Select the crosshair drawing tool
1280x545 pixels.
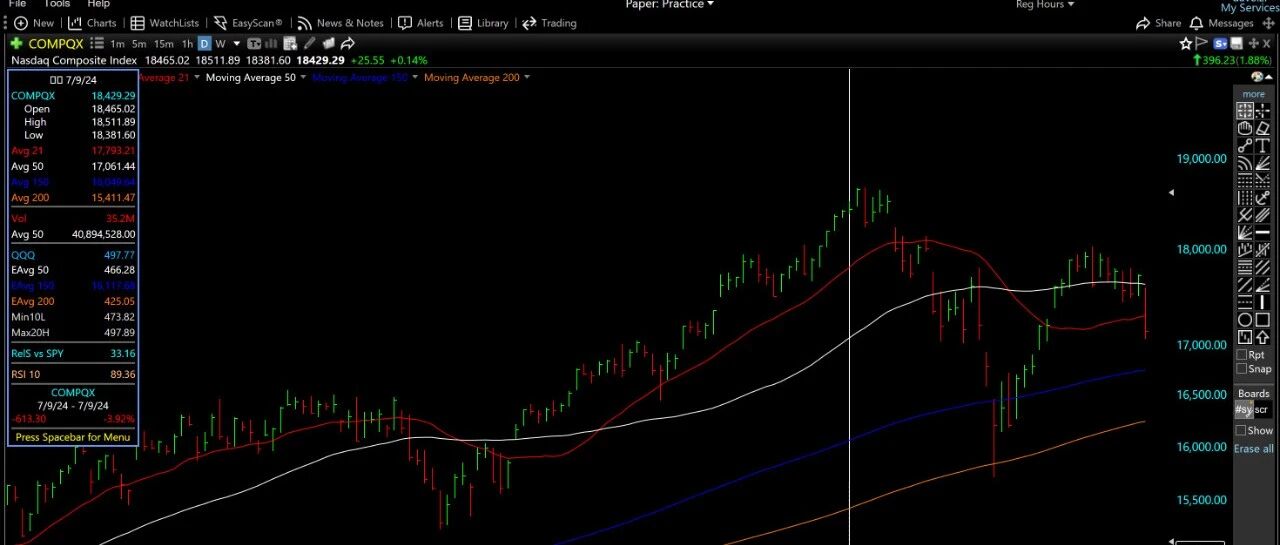pos(1263,111)
